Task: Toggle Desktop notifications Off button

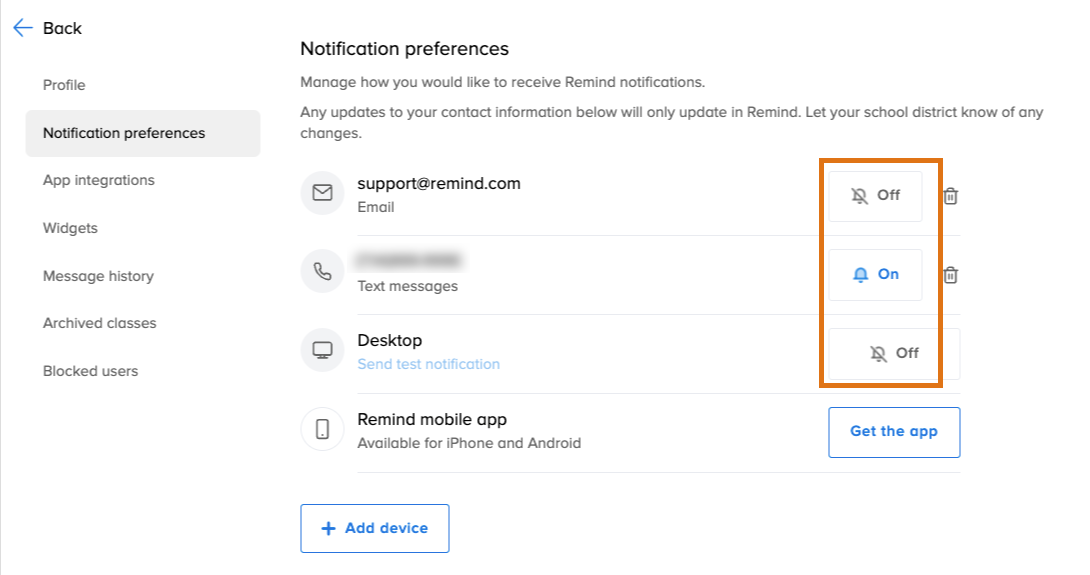Action: point(893,354)
